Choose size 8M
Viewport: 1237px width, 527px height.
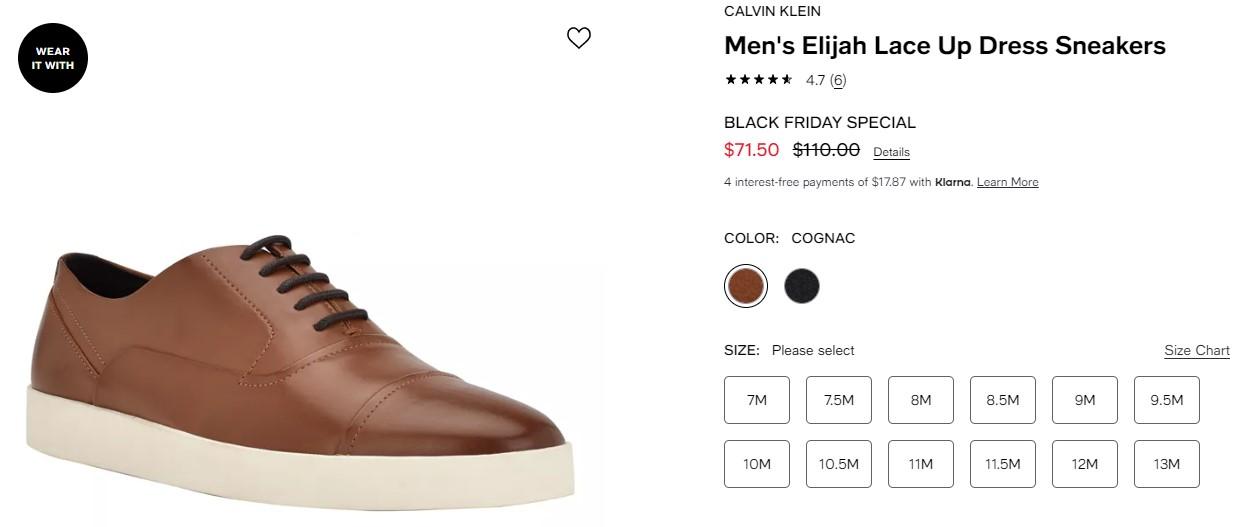click(x=921, y=400)
